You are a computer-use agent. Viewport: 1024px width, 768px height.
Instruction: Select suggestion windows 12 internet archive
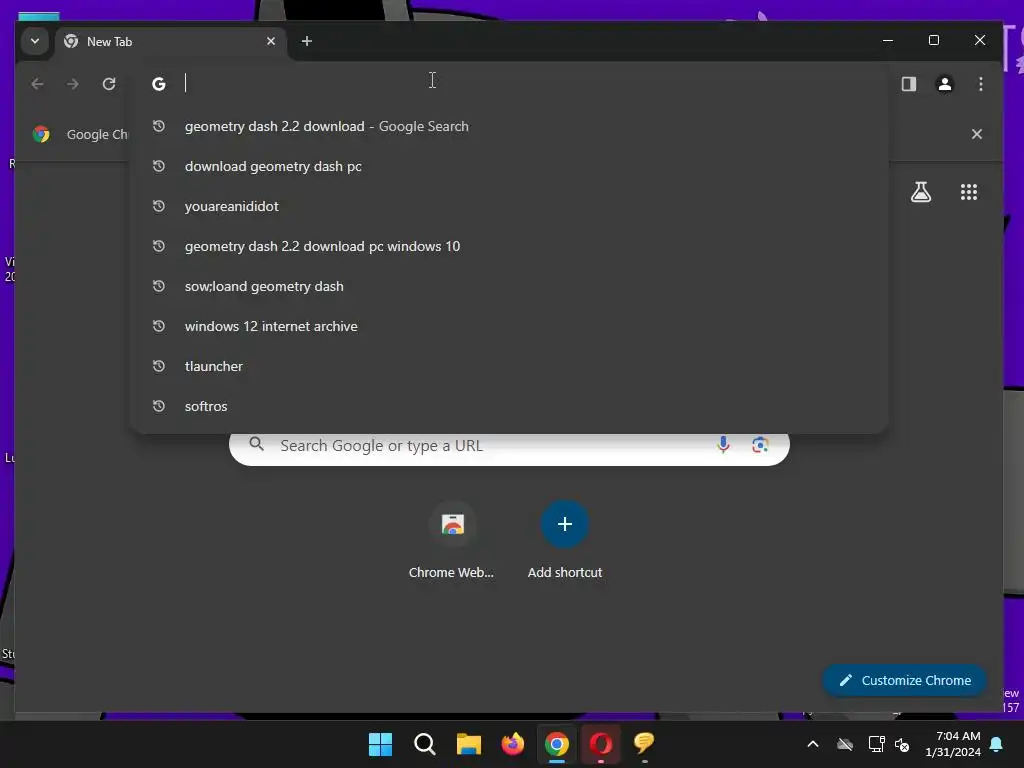509,326
